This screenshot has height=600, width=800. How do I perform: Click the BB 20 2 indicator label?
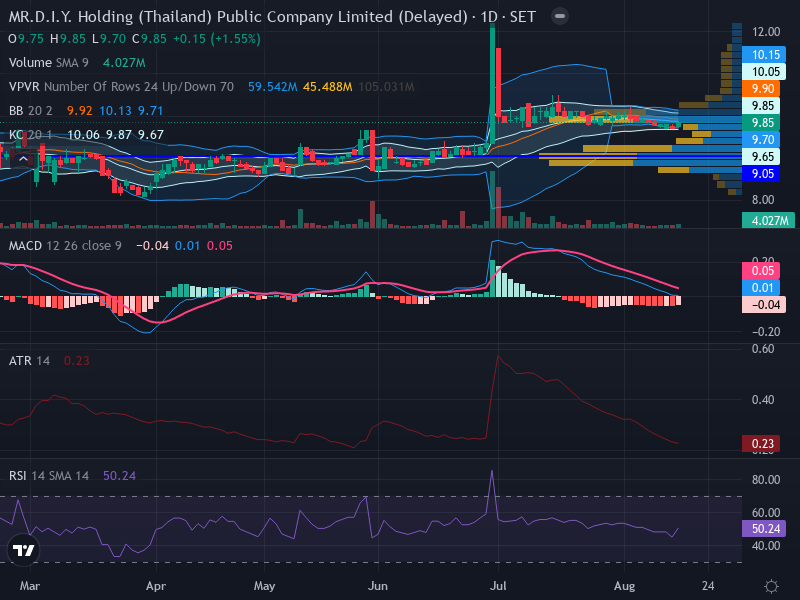pyautogui.click(x=31, y=111)
